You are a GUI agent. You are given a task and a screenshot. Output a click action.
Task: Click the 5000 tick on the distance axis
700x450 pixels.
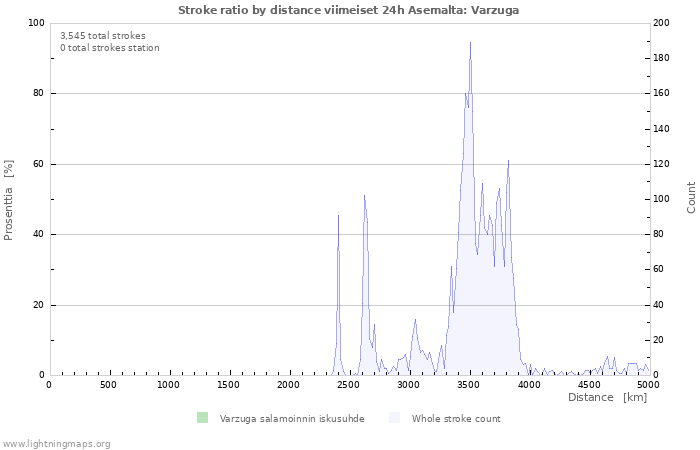tap(648, 385)
